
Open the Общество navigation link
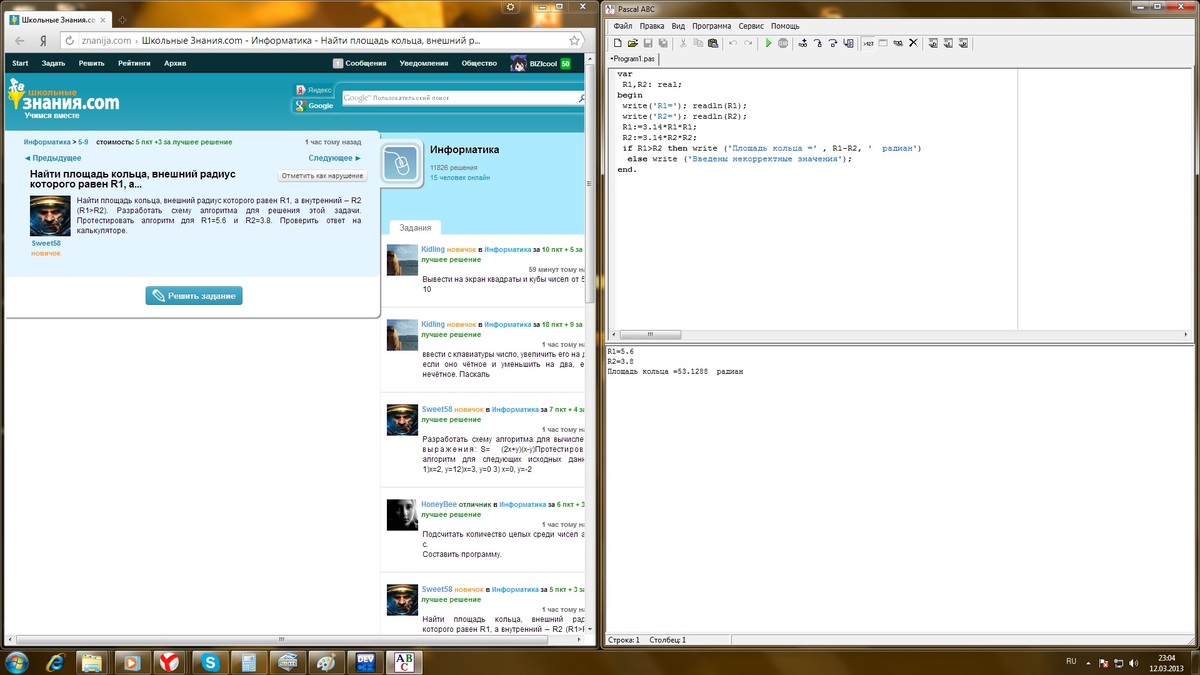point(479,63)
